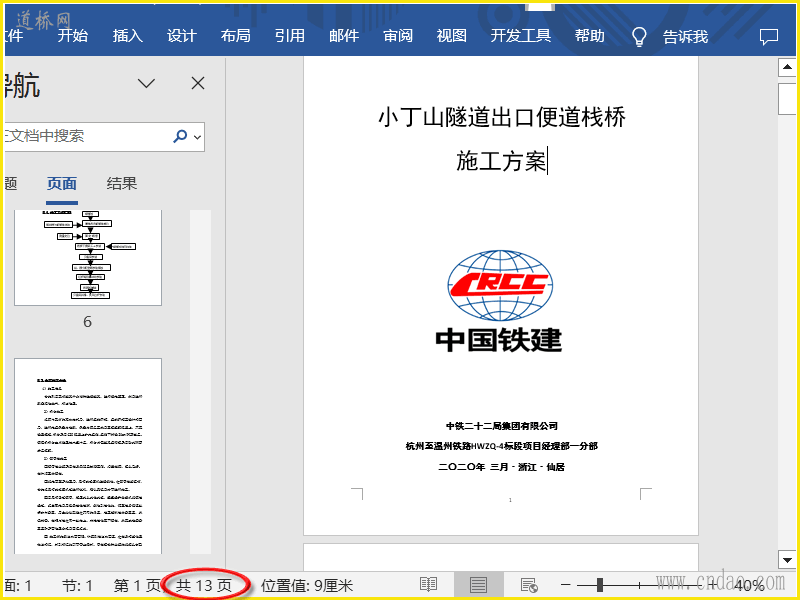Go to the 审阅 ribbon tab
The height and width of the screenshot is (600, 800).
click(398, 36)
